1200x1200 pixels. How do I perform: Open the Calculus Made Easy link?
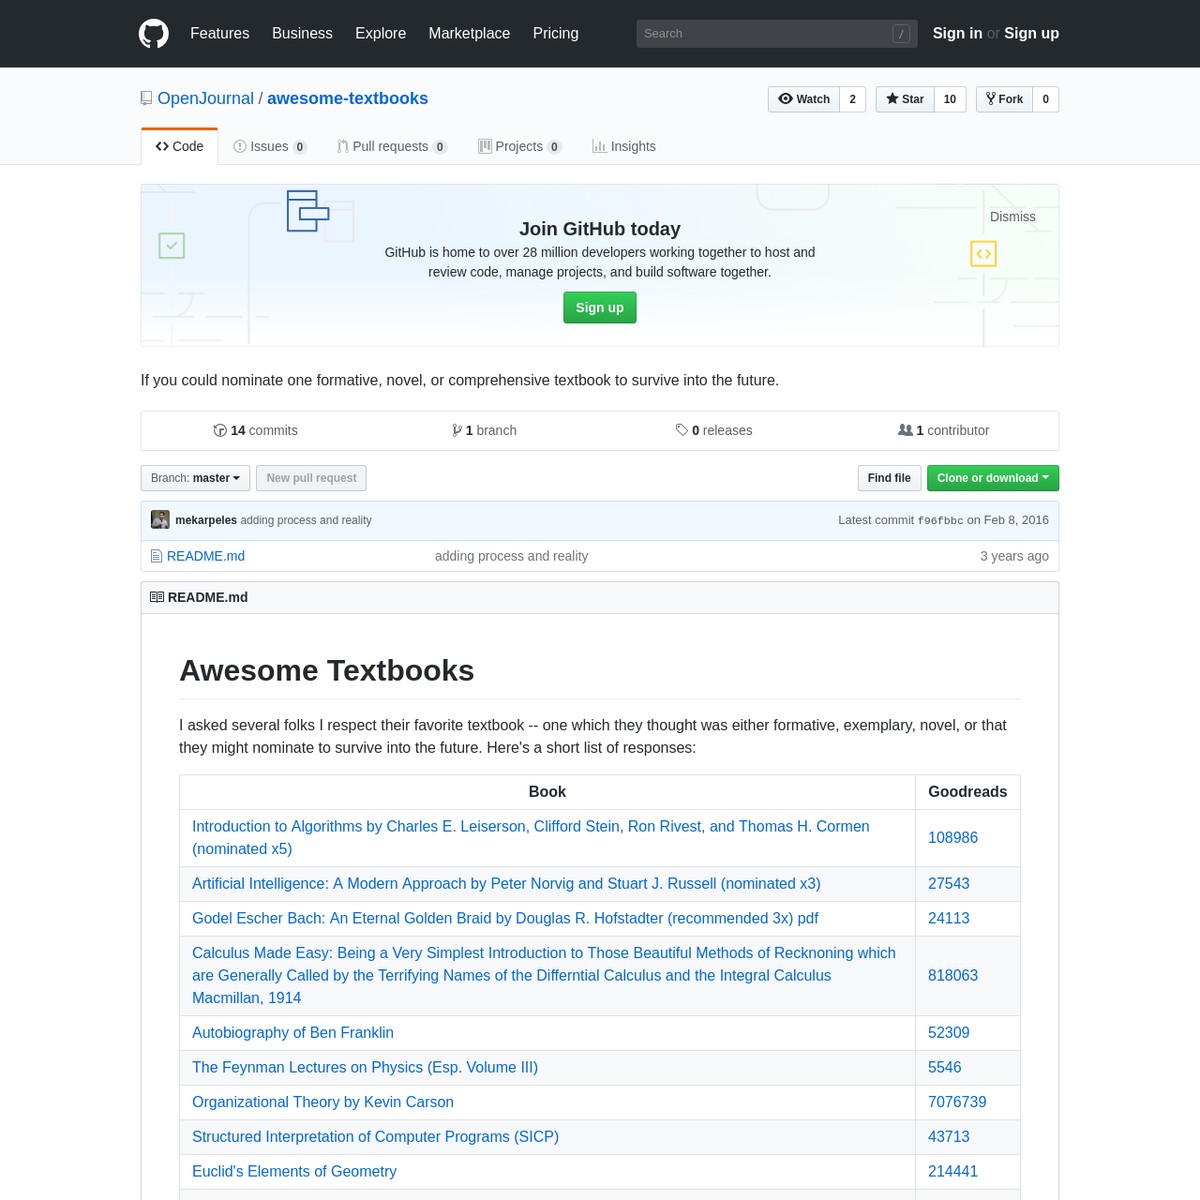coord(544,976)
